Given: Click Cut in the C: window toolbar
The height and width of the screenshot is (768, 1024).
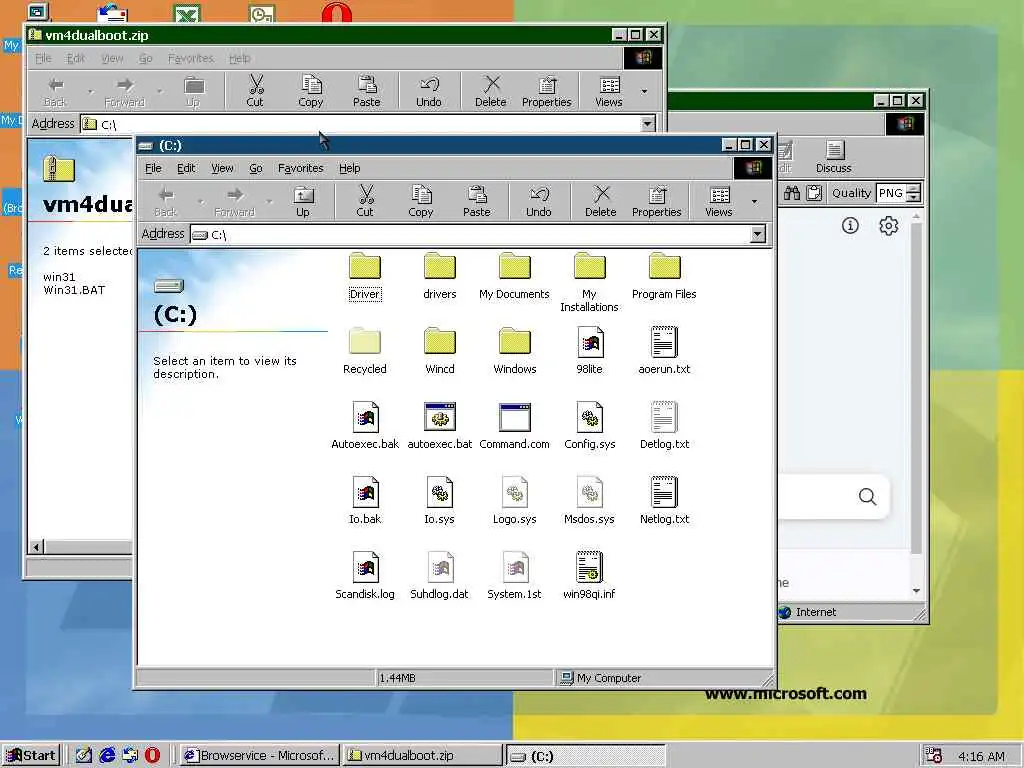Looking at the screenshot, I should (365, 201).
